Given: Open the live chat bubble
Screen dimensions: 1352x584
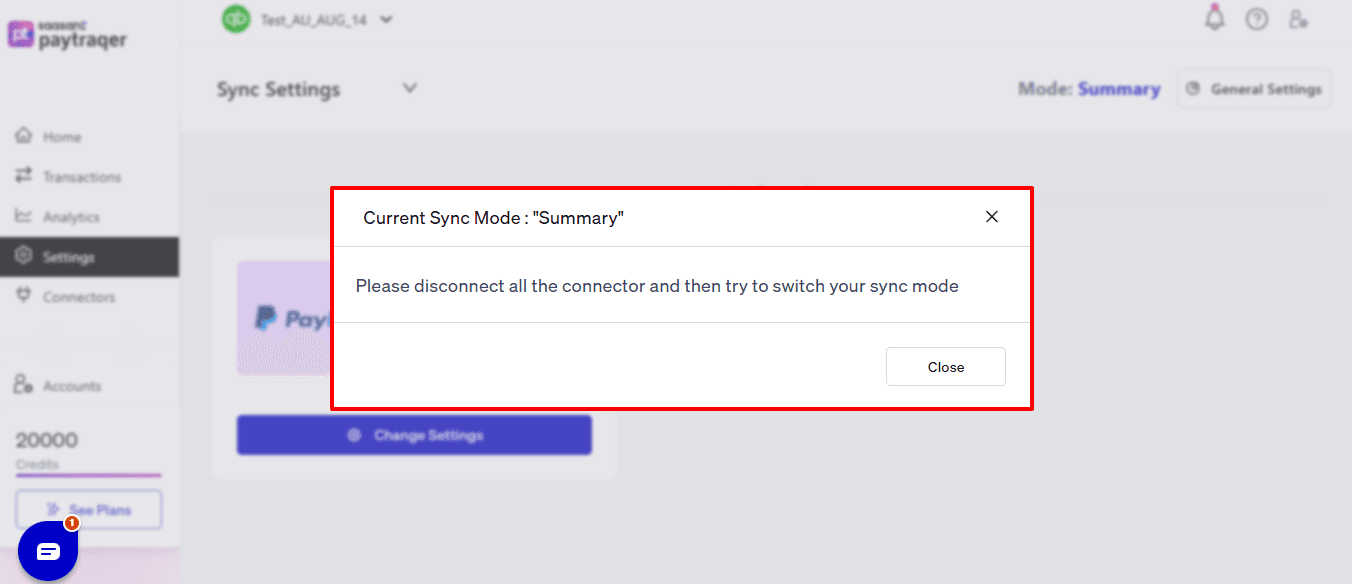Looking at the screenshot, I should click(x=47, y=550).
